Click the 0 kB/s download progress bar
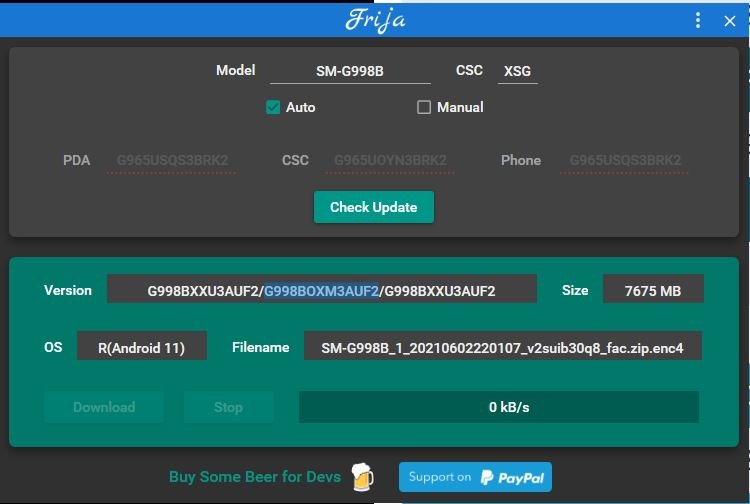This screenshot has height=504, width=750. pos(499,407)
